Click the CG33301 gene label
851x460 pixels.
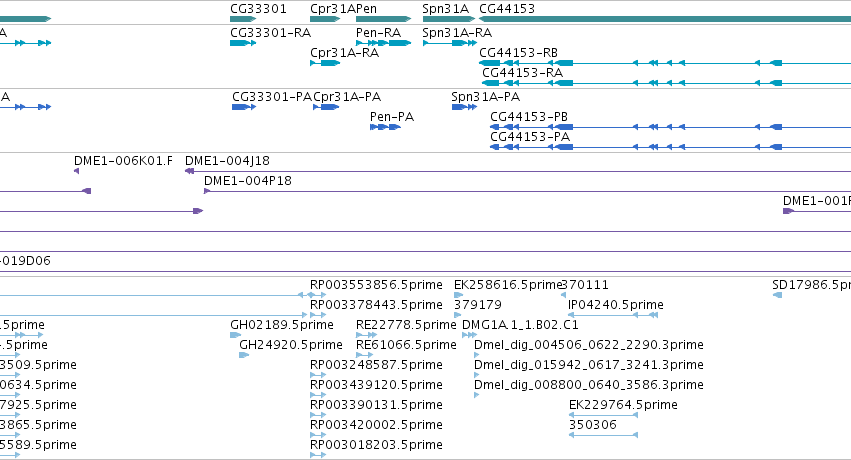pos(258,9)
